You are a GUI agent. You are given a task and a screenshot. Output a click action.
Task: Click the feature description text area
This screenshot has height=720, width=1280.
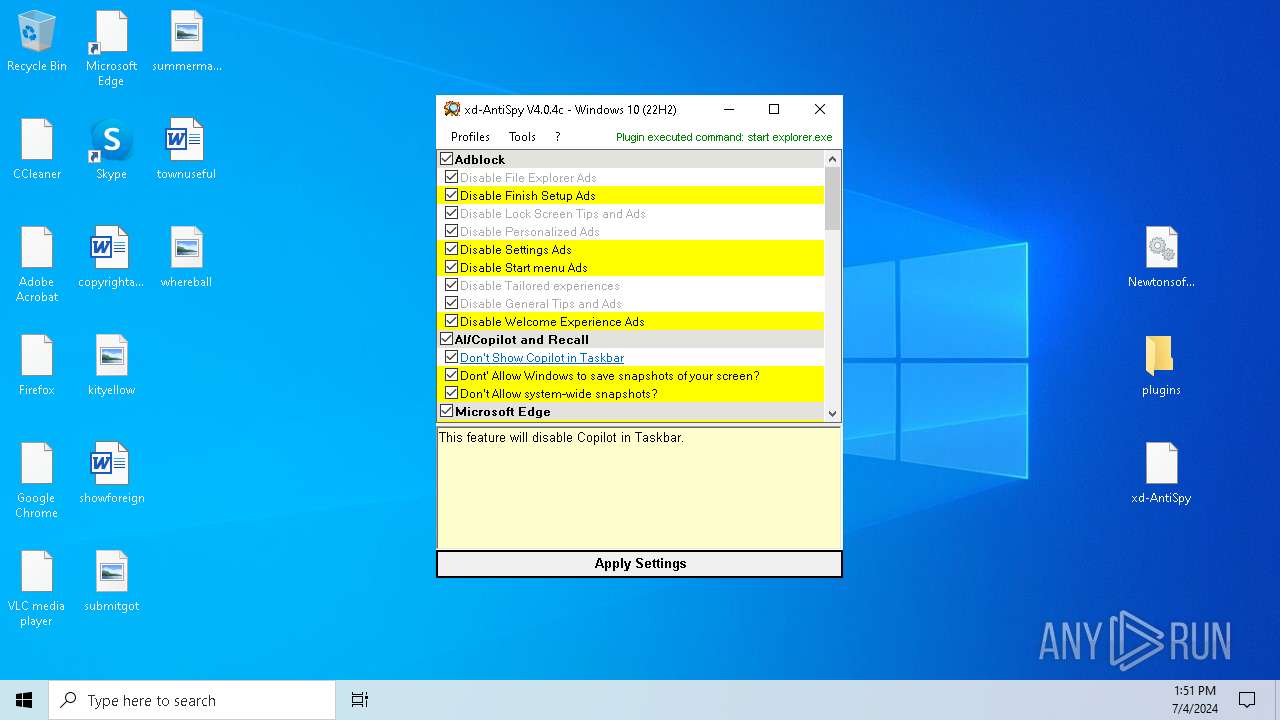[639, 488]
